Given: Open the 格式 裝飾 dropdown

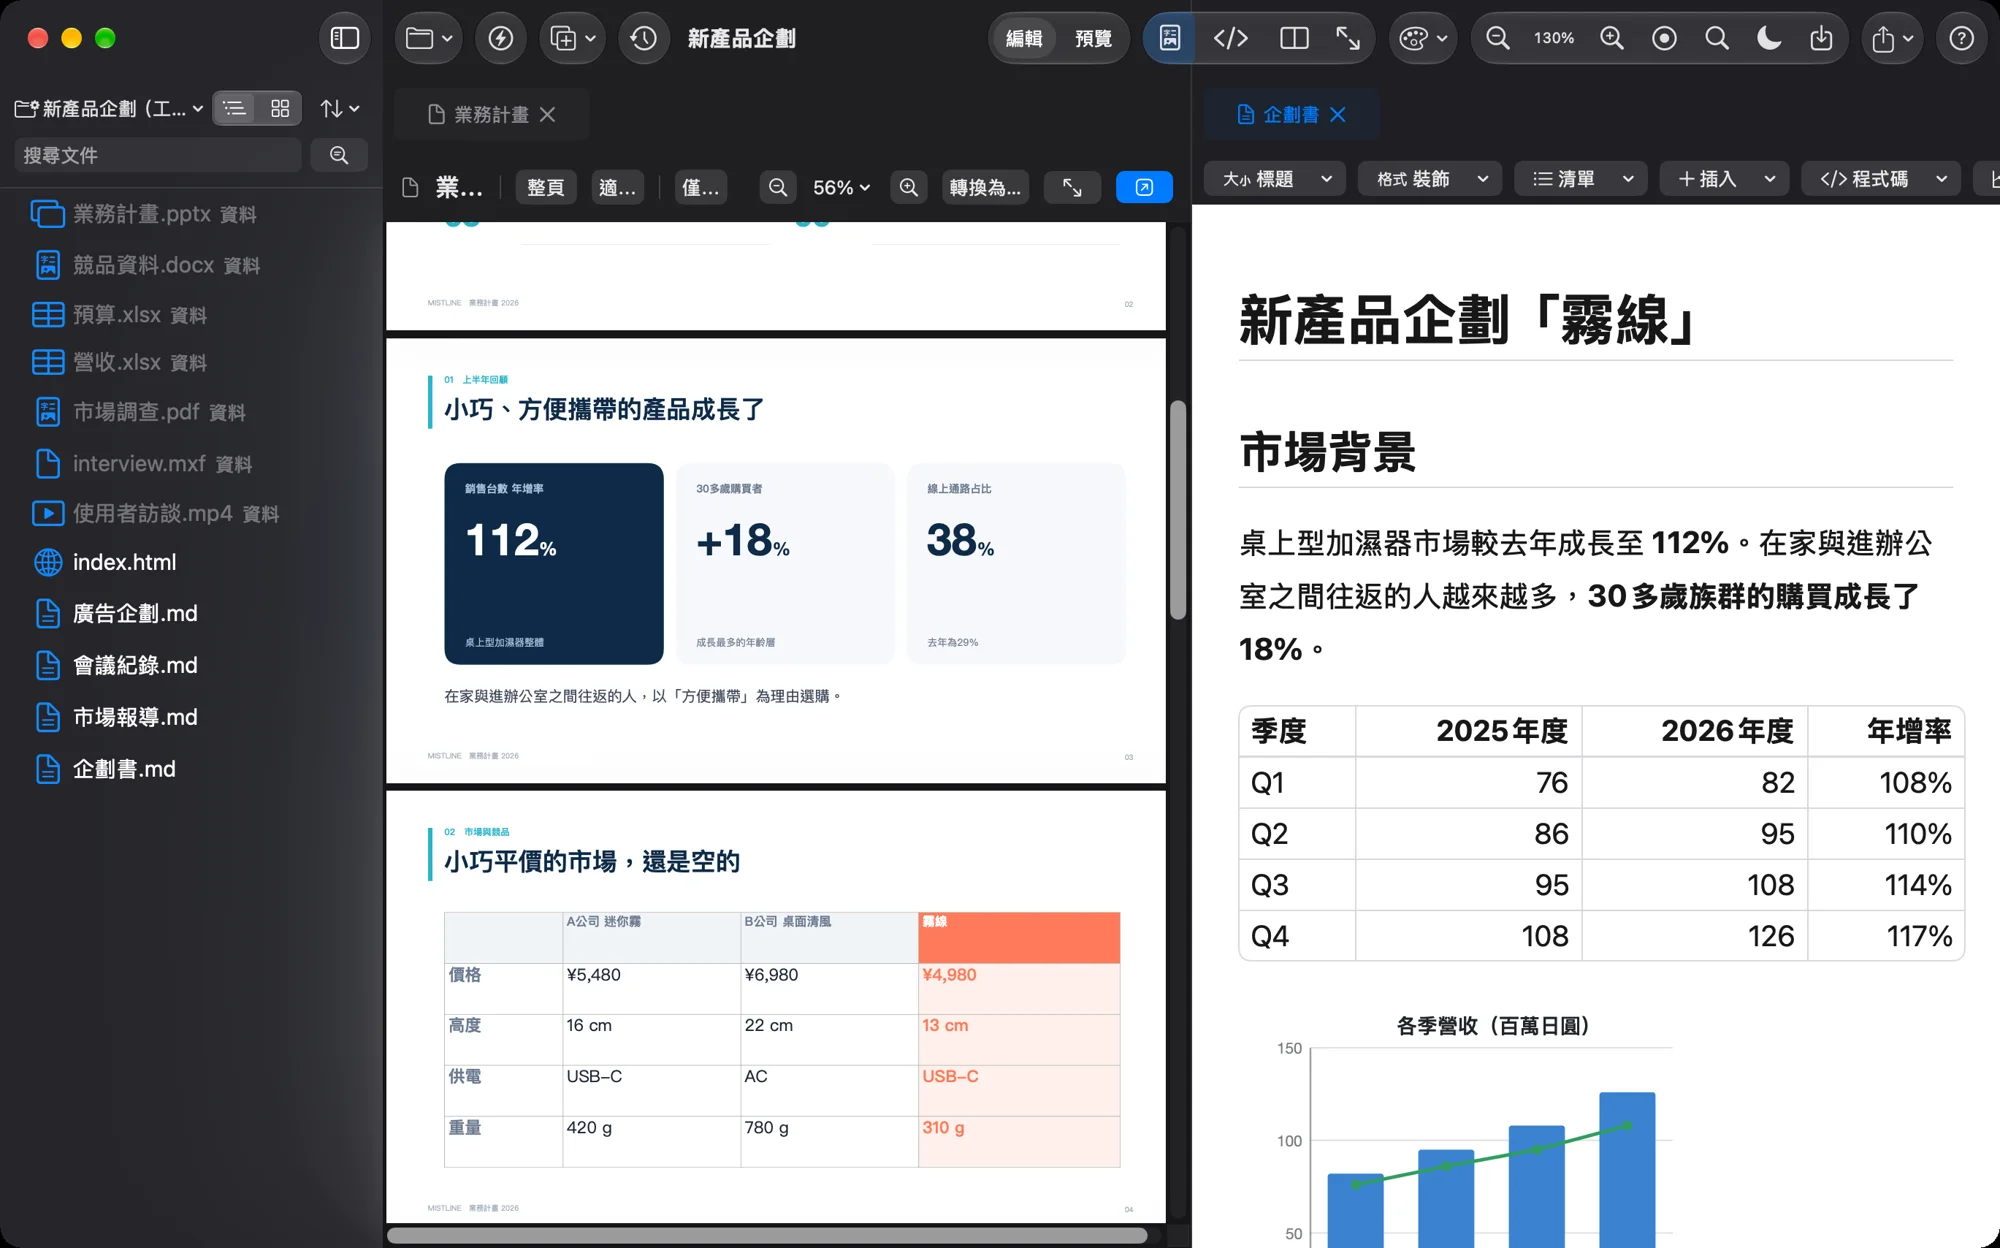Looking at the screenshot, I should [x=1430, y=179].
